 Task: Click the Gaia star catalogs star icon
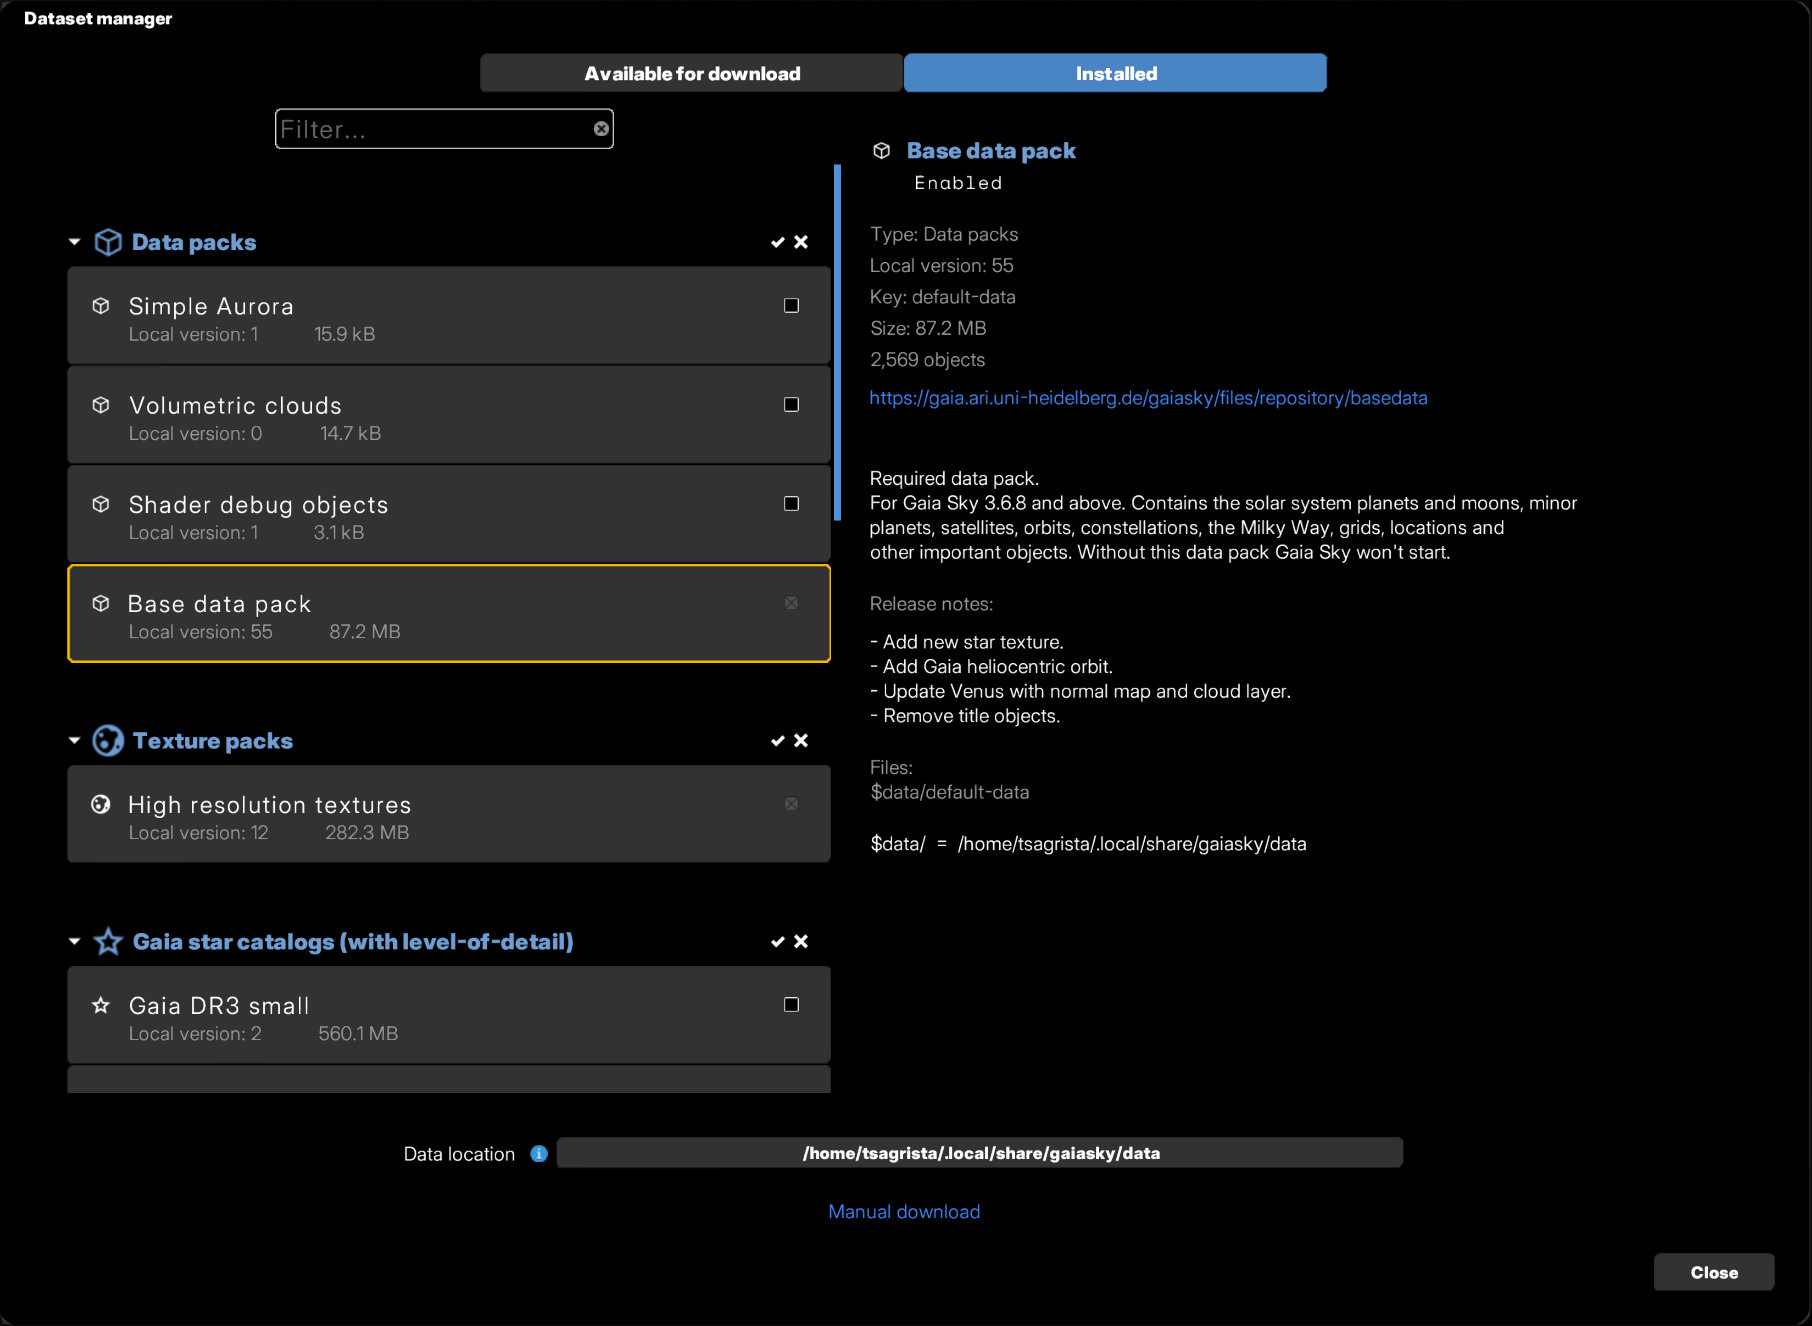tap(108, 942)
